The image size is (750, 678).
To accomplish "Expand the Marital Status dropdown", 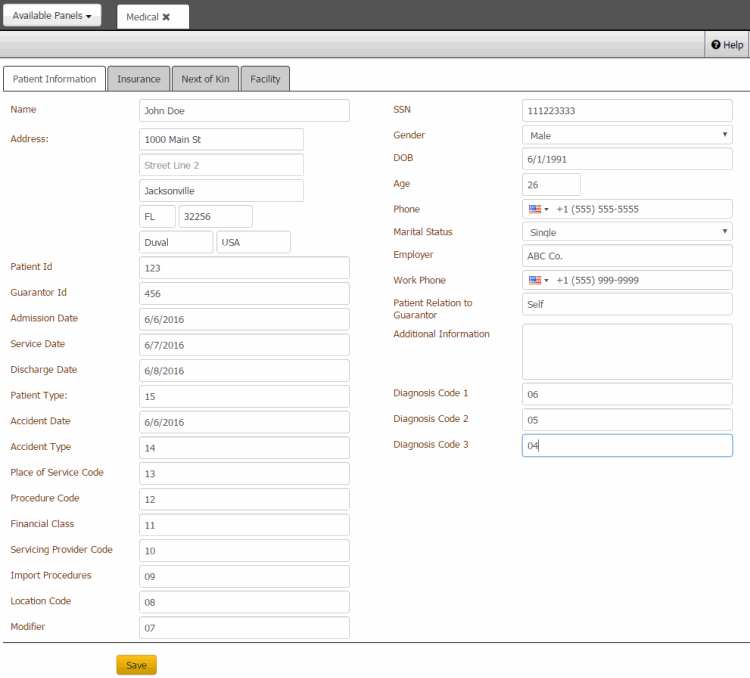I will 626,232.
